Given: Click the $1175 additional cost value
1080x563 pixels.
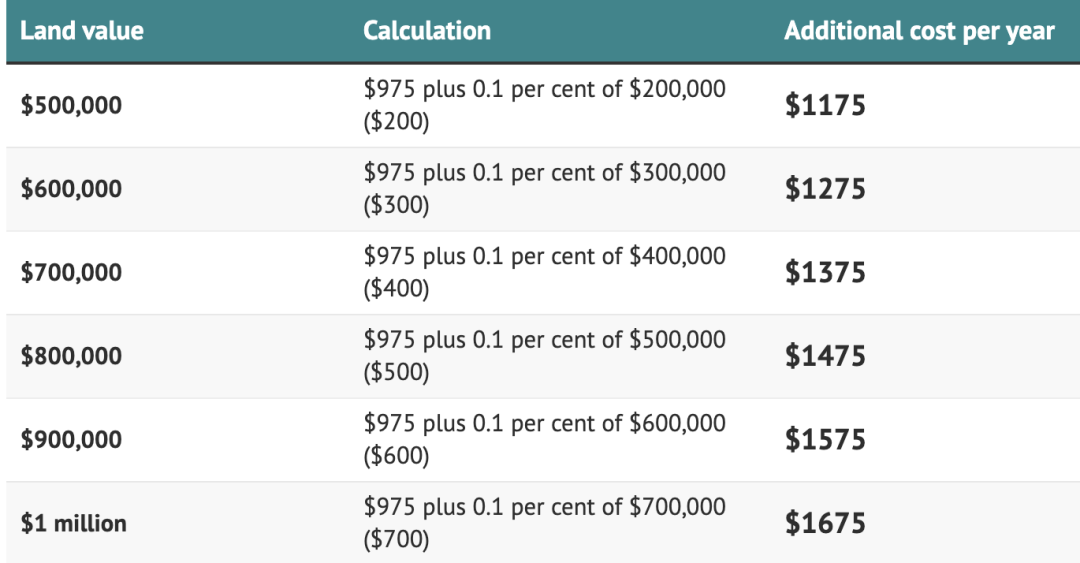Looking at the screenshot, I should [x=825, y=105].
